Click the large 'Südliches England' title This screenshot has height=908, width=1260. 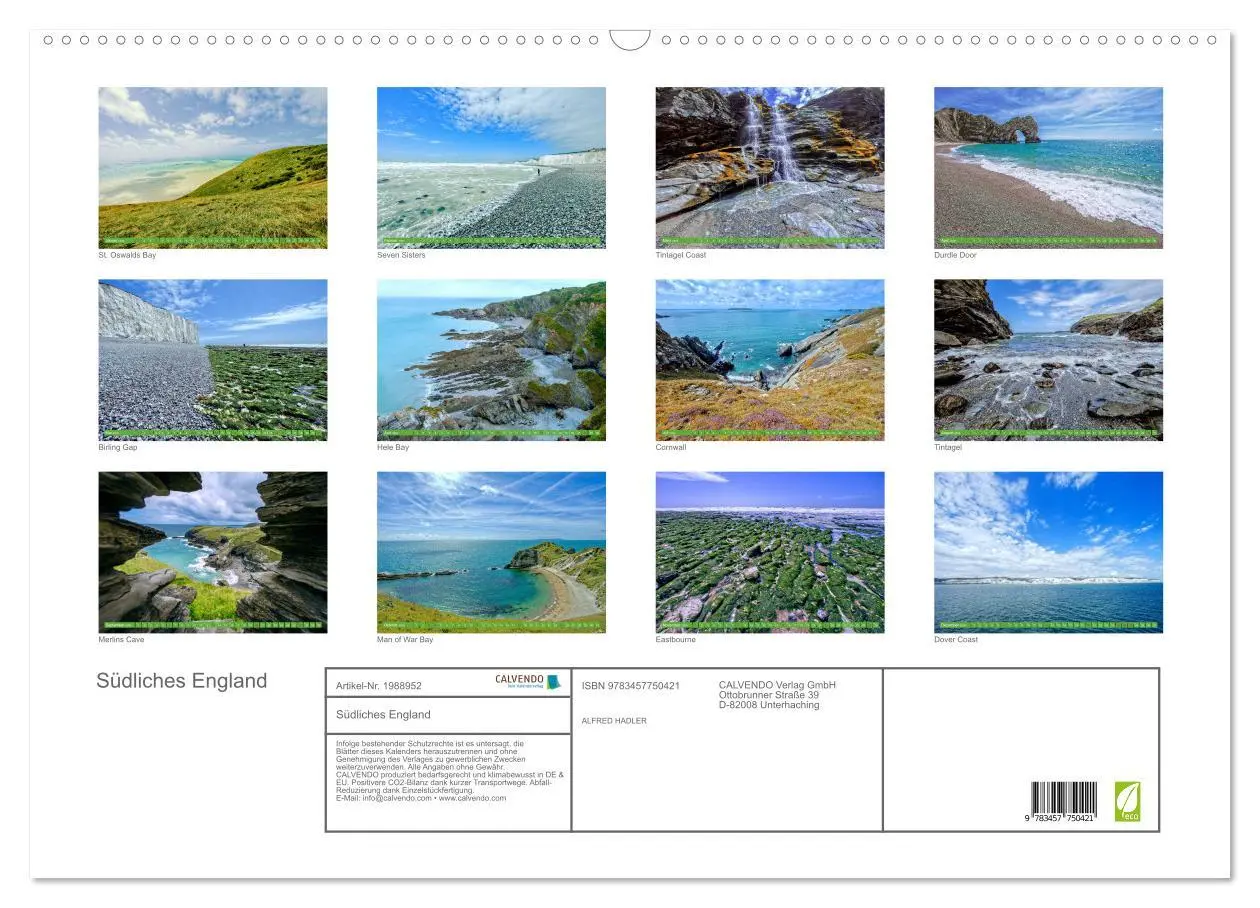click(x=182, y=681)
